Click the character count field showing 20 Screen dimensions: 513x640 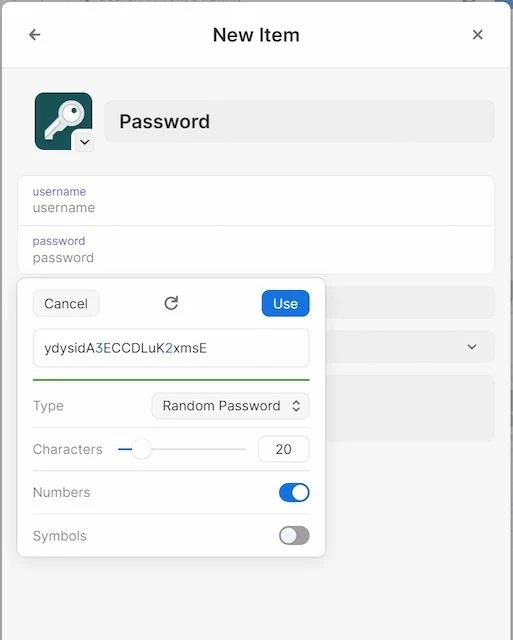(284, 449)
